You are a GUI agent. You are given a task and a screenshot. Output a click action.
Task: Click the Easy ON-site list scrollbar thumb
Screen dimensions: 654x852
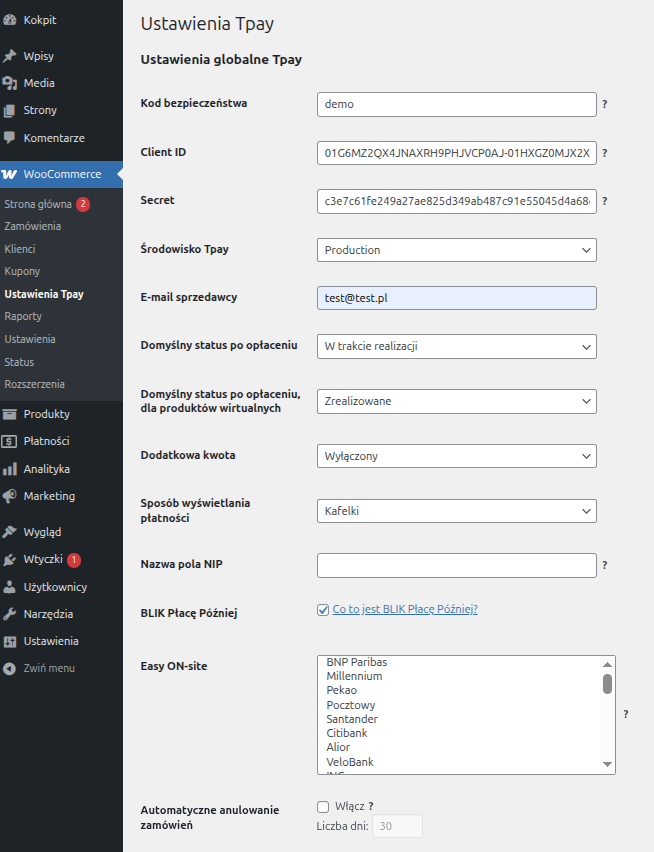pos(607,683)
